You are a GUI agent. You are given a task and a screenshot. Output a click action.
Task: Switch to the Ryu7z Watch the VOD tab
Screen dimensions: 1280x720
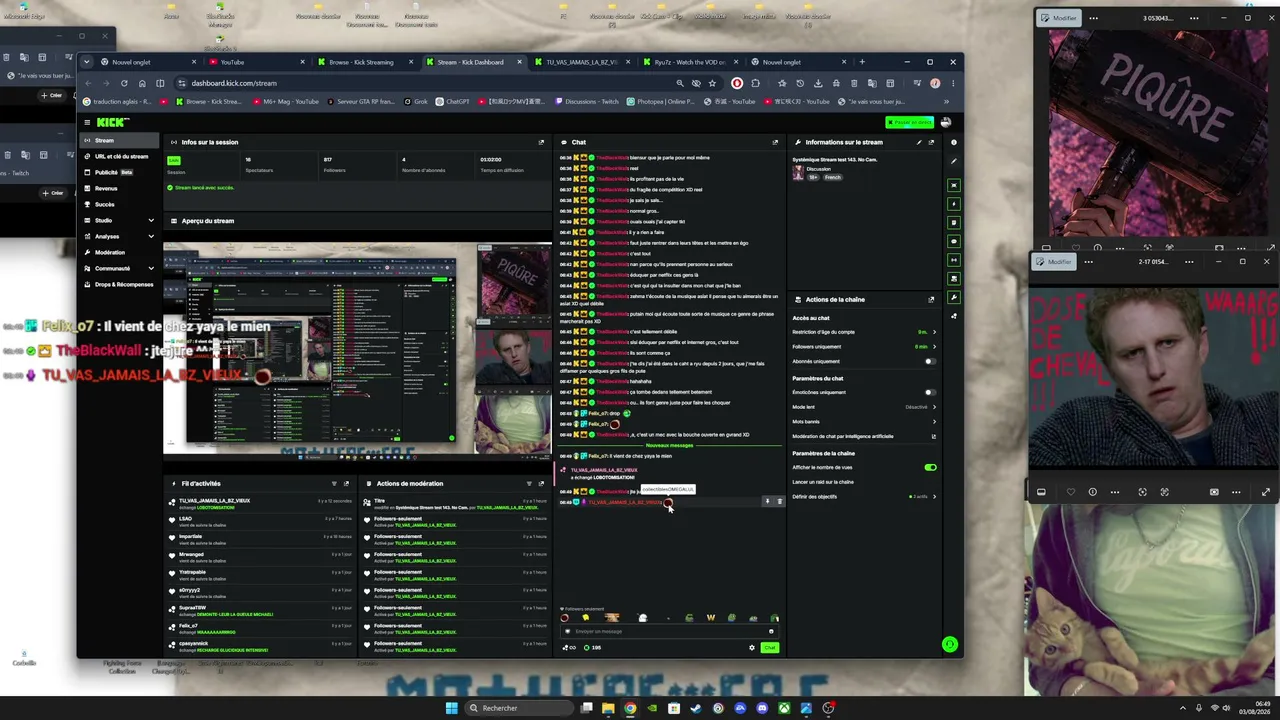coord(690,62)
